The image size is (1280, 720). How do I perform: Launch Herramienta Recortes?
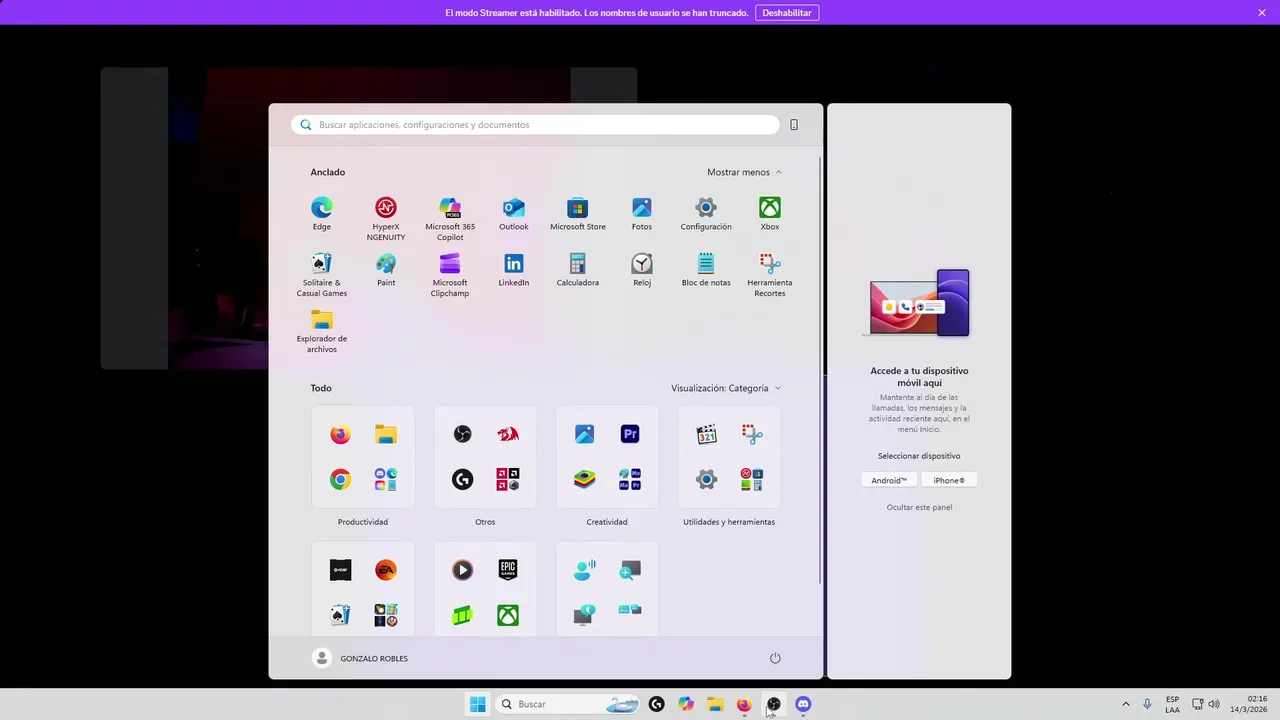pos(770,274)
